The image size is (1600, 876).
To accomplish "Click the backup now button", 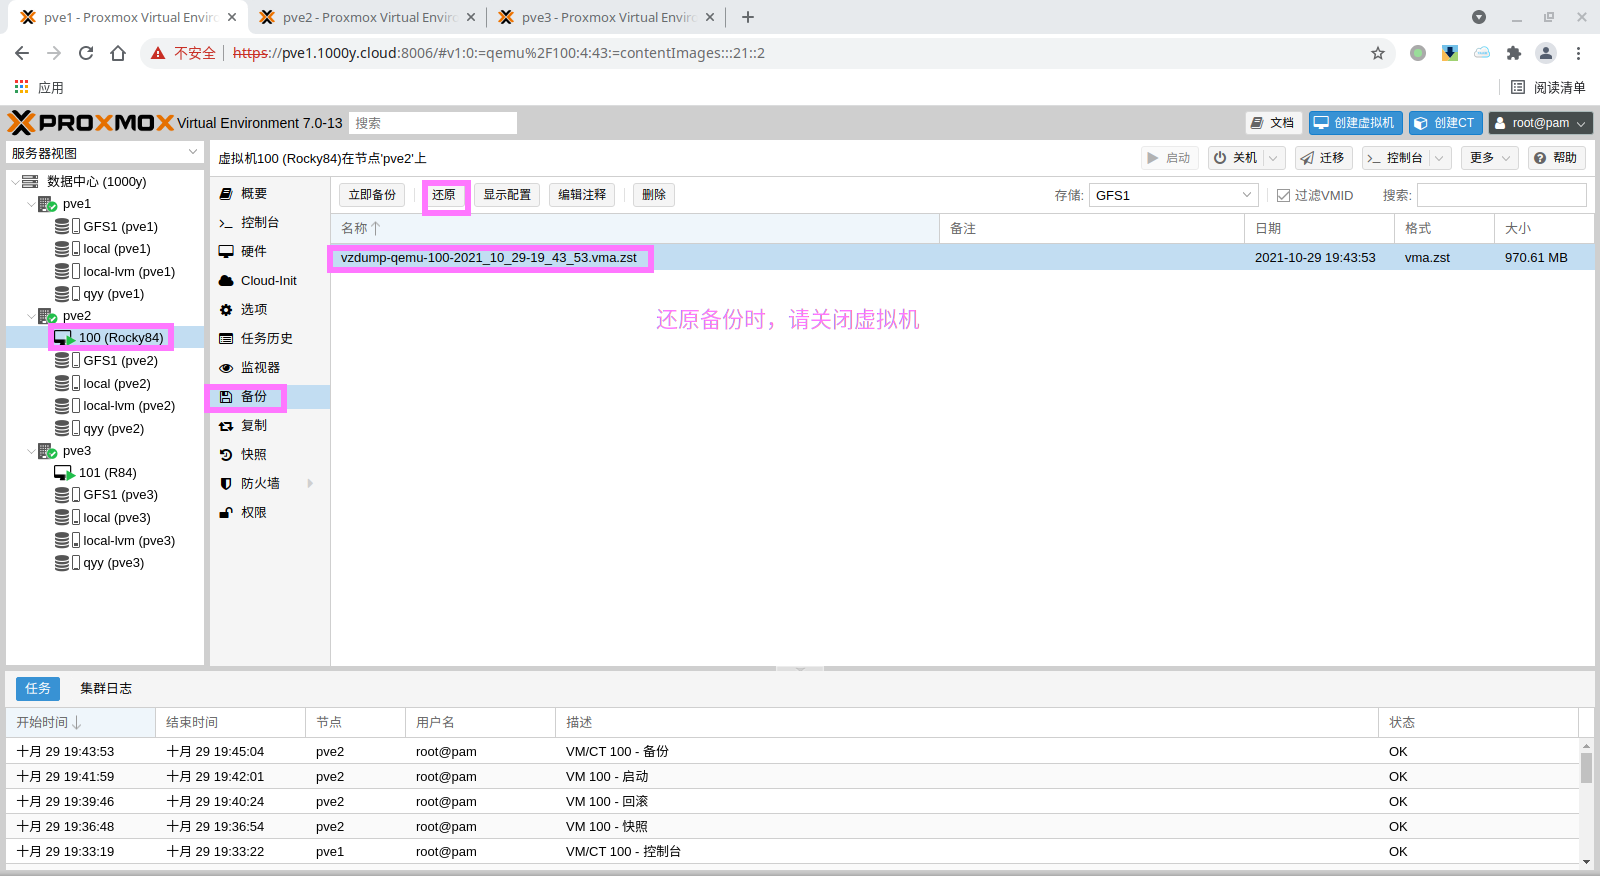I will point(372,195).
